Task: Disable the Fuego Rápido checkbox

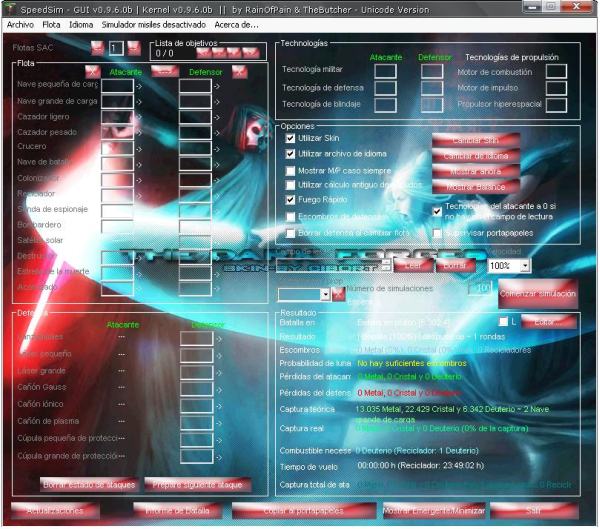Action: coord(290,199)
